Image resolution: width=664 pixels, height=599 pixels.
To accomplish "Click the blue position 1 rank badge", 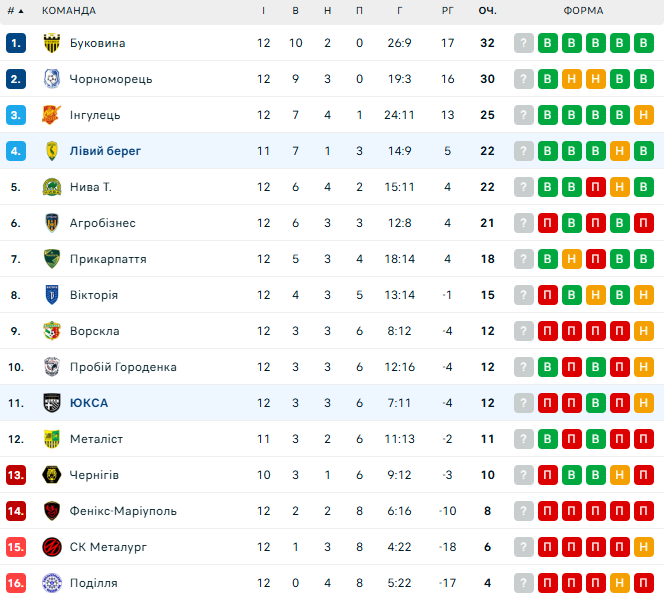I will point(16,43).
